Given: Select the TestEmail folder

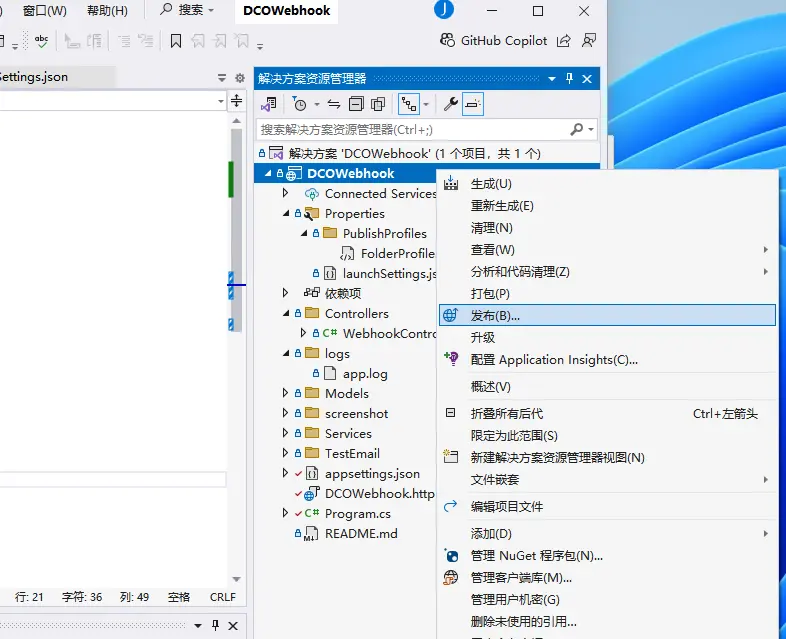Looking at the screenshot, I should 352,453.
